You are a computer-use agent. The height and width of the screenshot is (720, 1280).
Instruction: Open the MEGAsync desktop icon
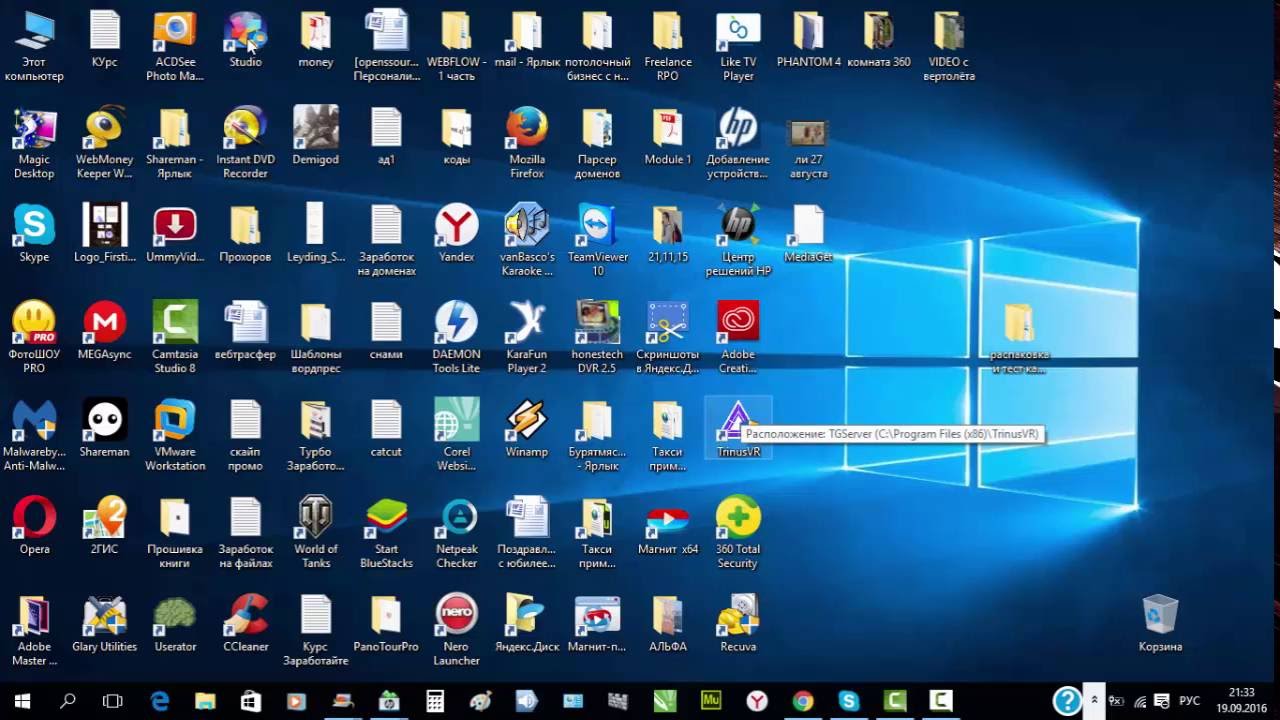[x=104, y=331]
